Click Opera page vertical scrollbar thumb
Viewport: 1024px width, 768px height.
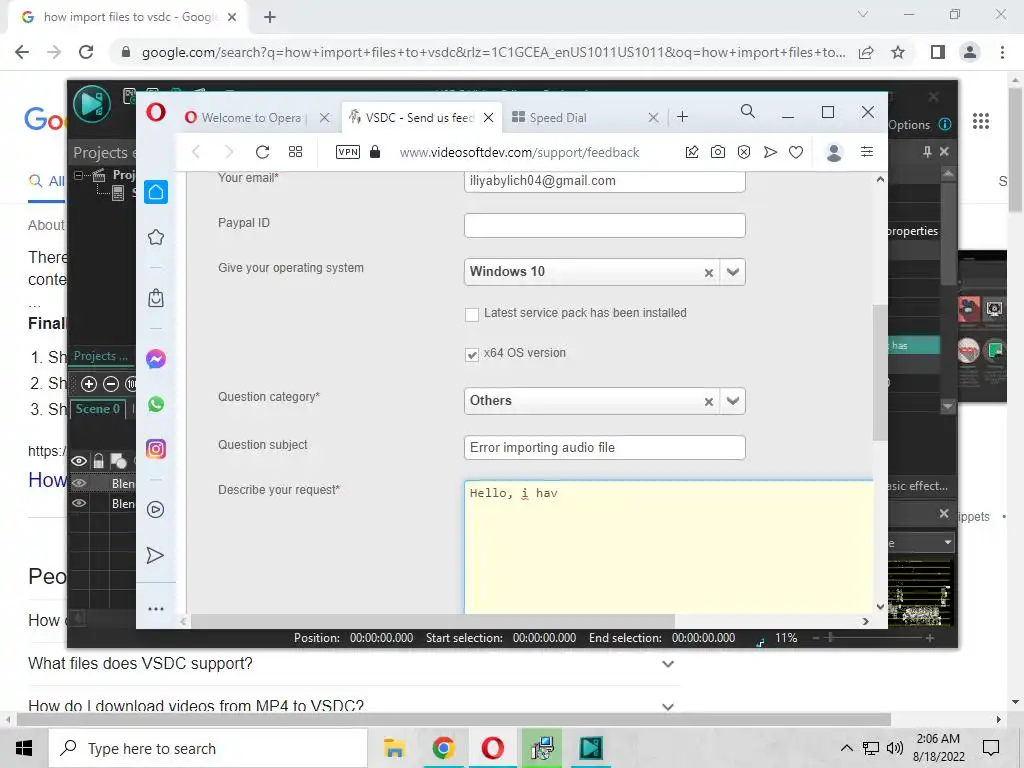(880, 372)
